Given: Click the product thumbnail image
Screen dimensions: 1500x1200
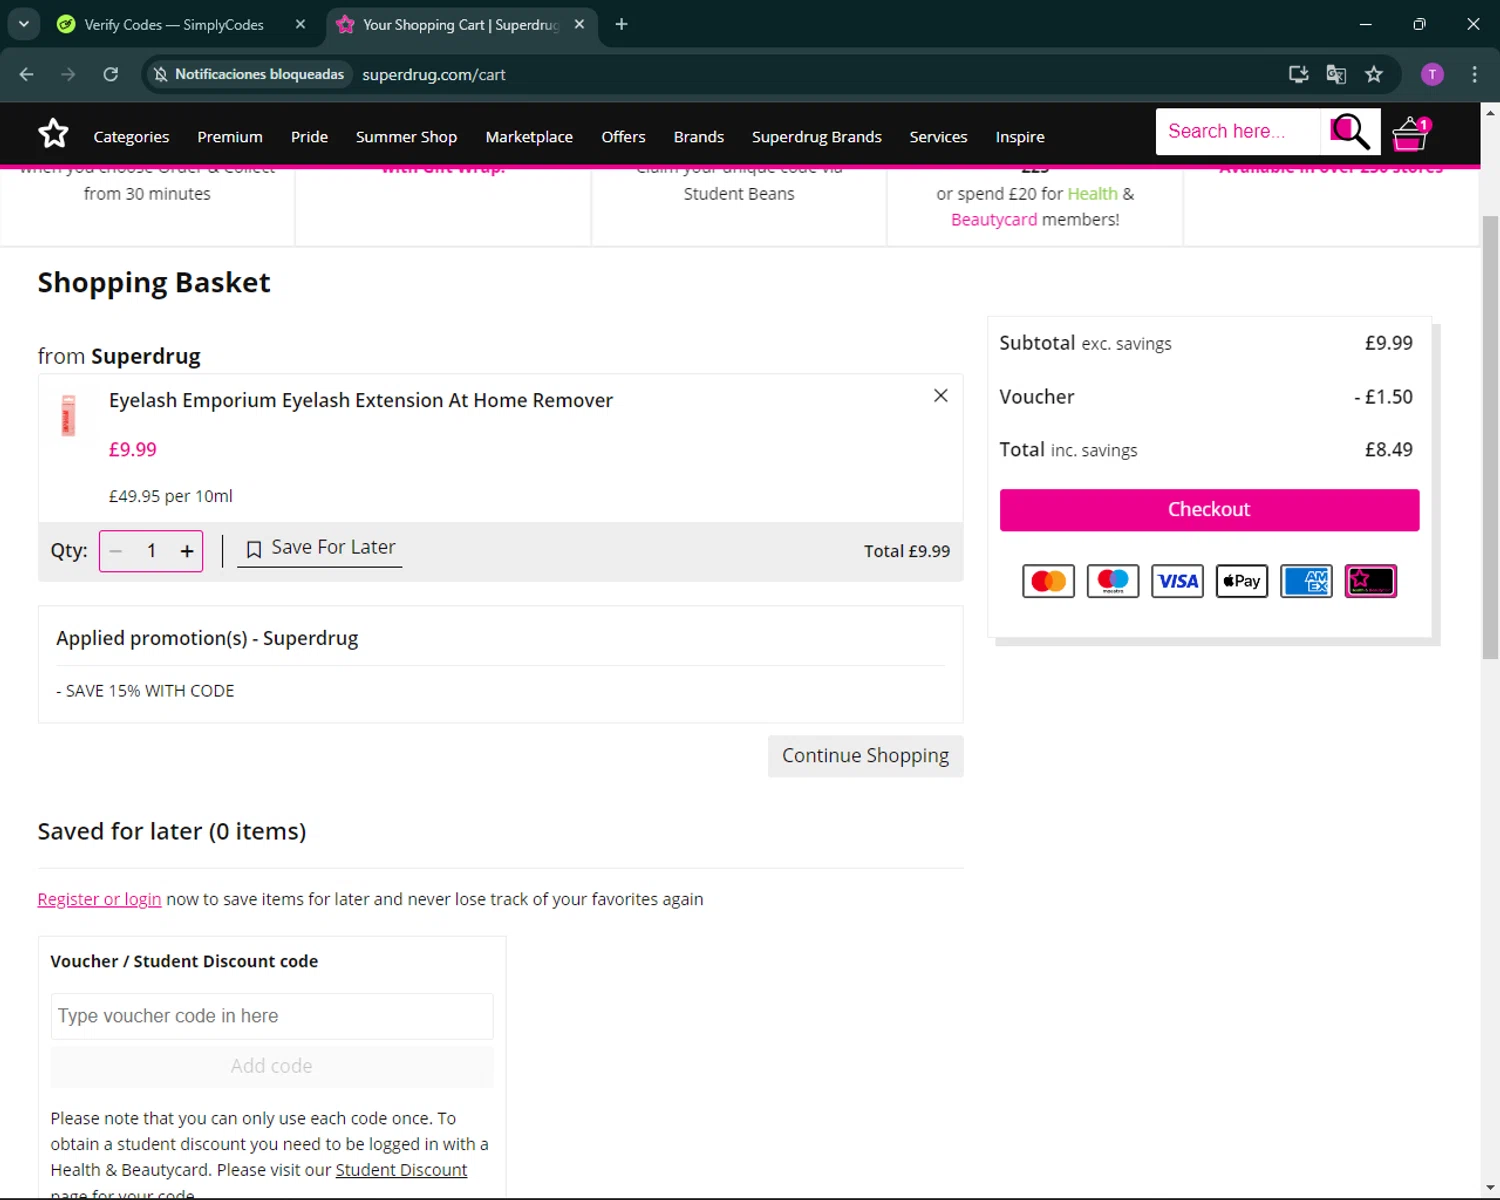Looking at the screenshot, I should pyautogui.click(x=68, y=415).
